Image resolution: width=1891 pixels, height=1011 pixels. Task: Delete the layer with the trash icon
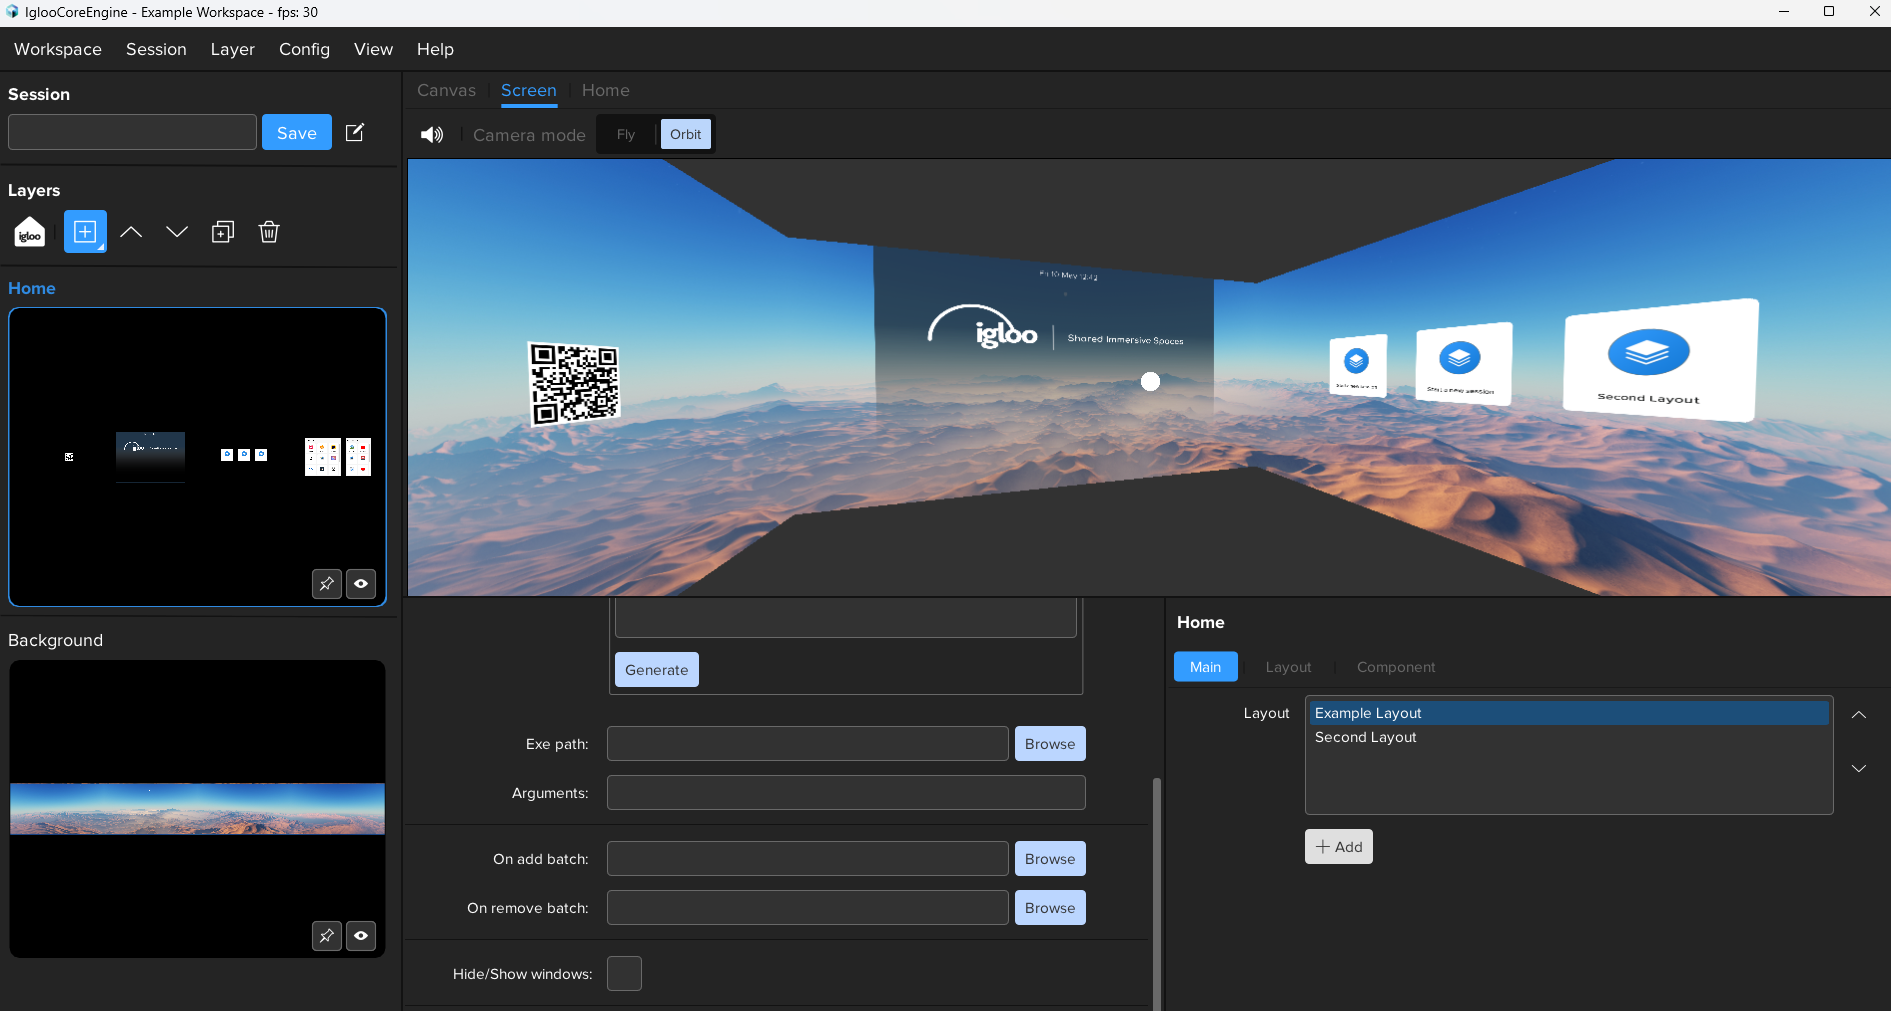click(x=269, y=232)
